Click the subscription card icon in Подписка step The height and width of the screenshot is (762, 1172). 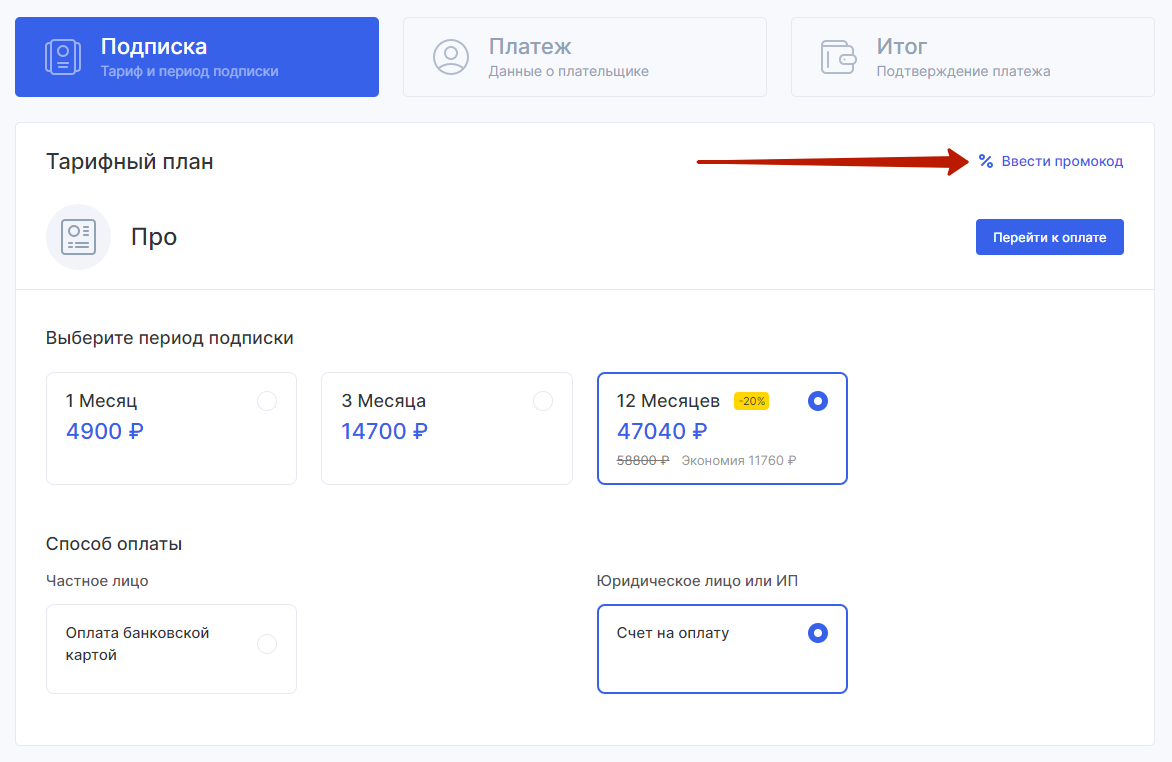pyautogui.click(x=63, y=58)
